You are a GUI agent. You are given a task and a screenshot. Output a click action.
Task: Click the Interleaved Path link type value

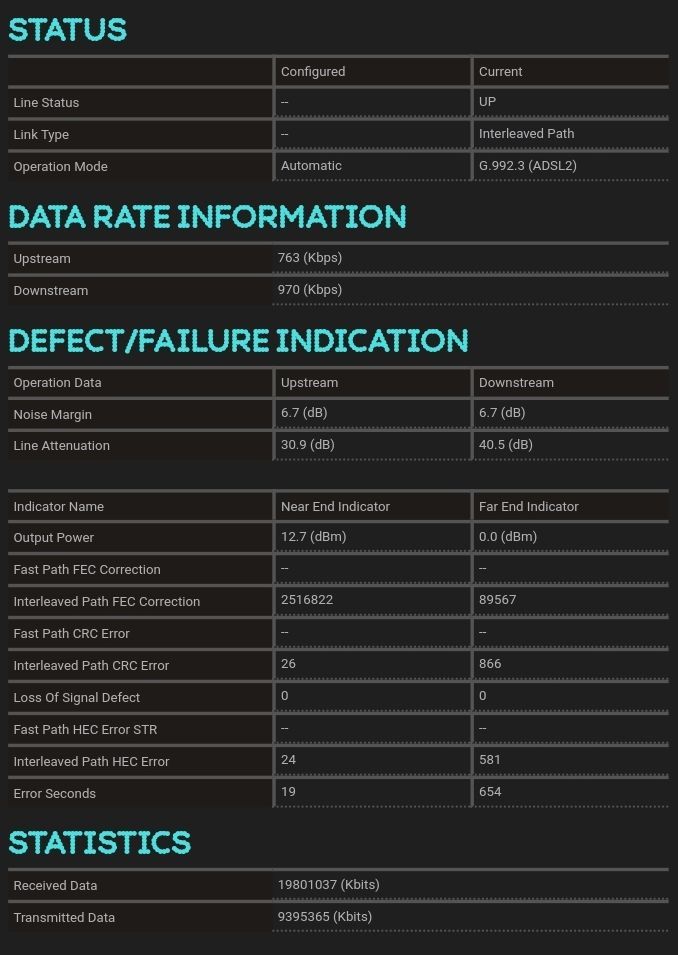tap(526, 134)
